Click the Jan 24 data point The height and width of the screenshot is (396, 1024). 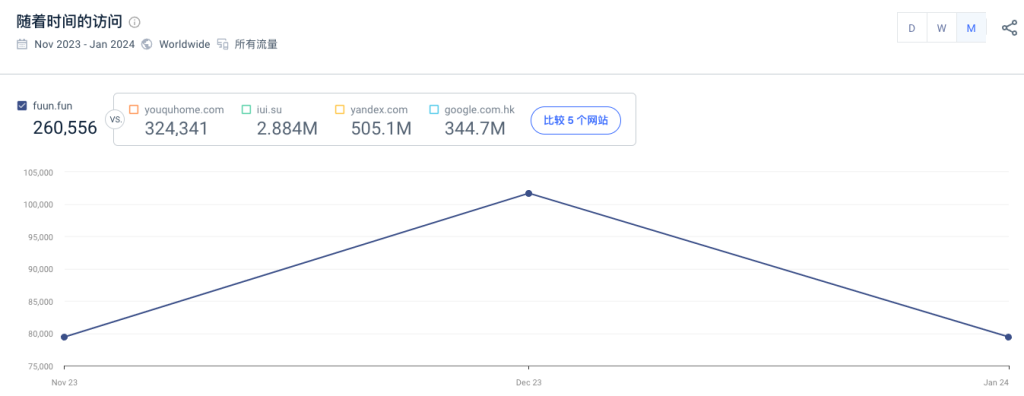[x=1008, y=337]
